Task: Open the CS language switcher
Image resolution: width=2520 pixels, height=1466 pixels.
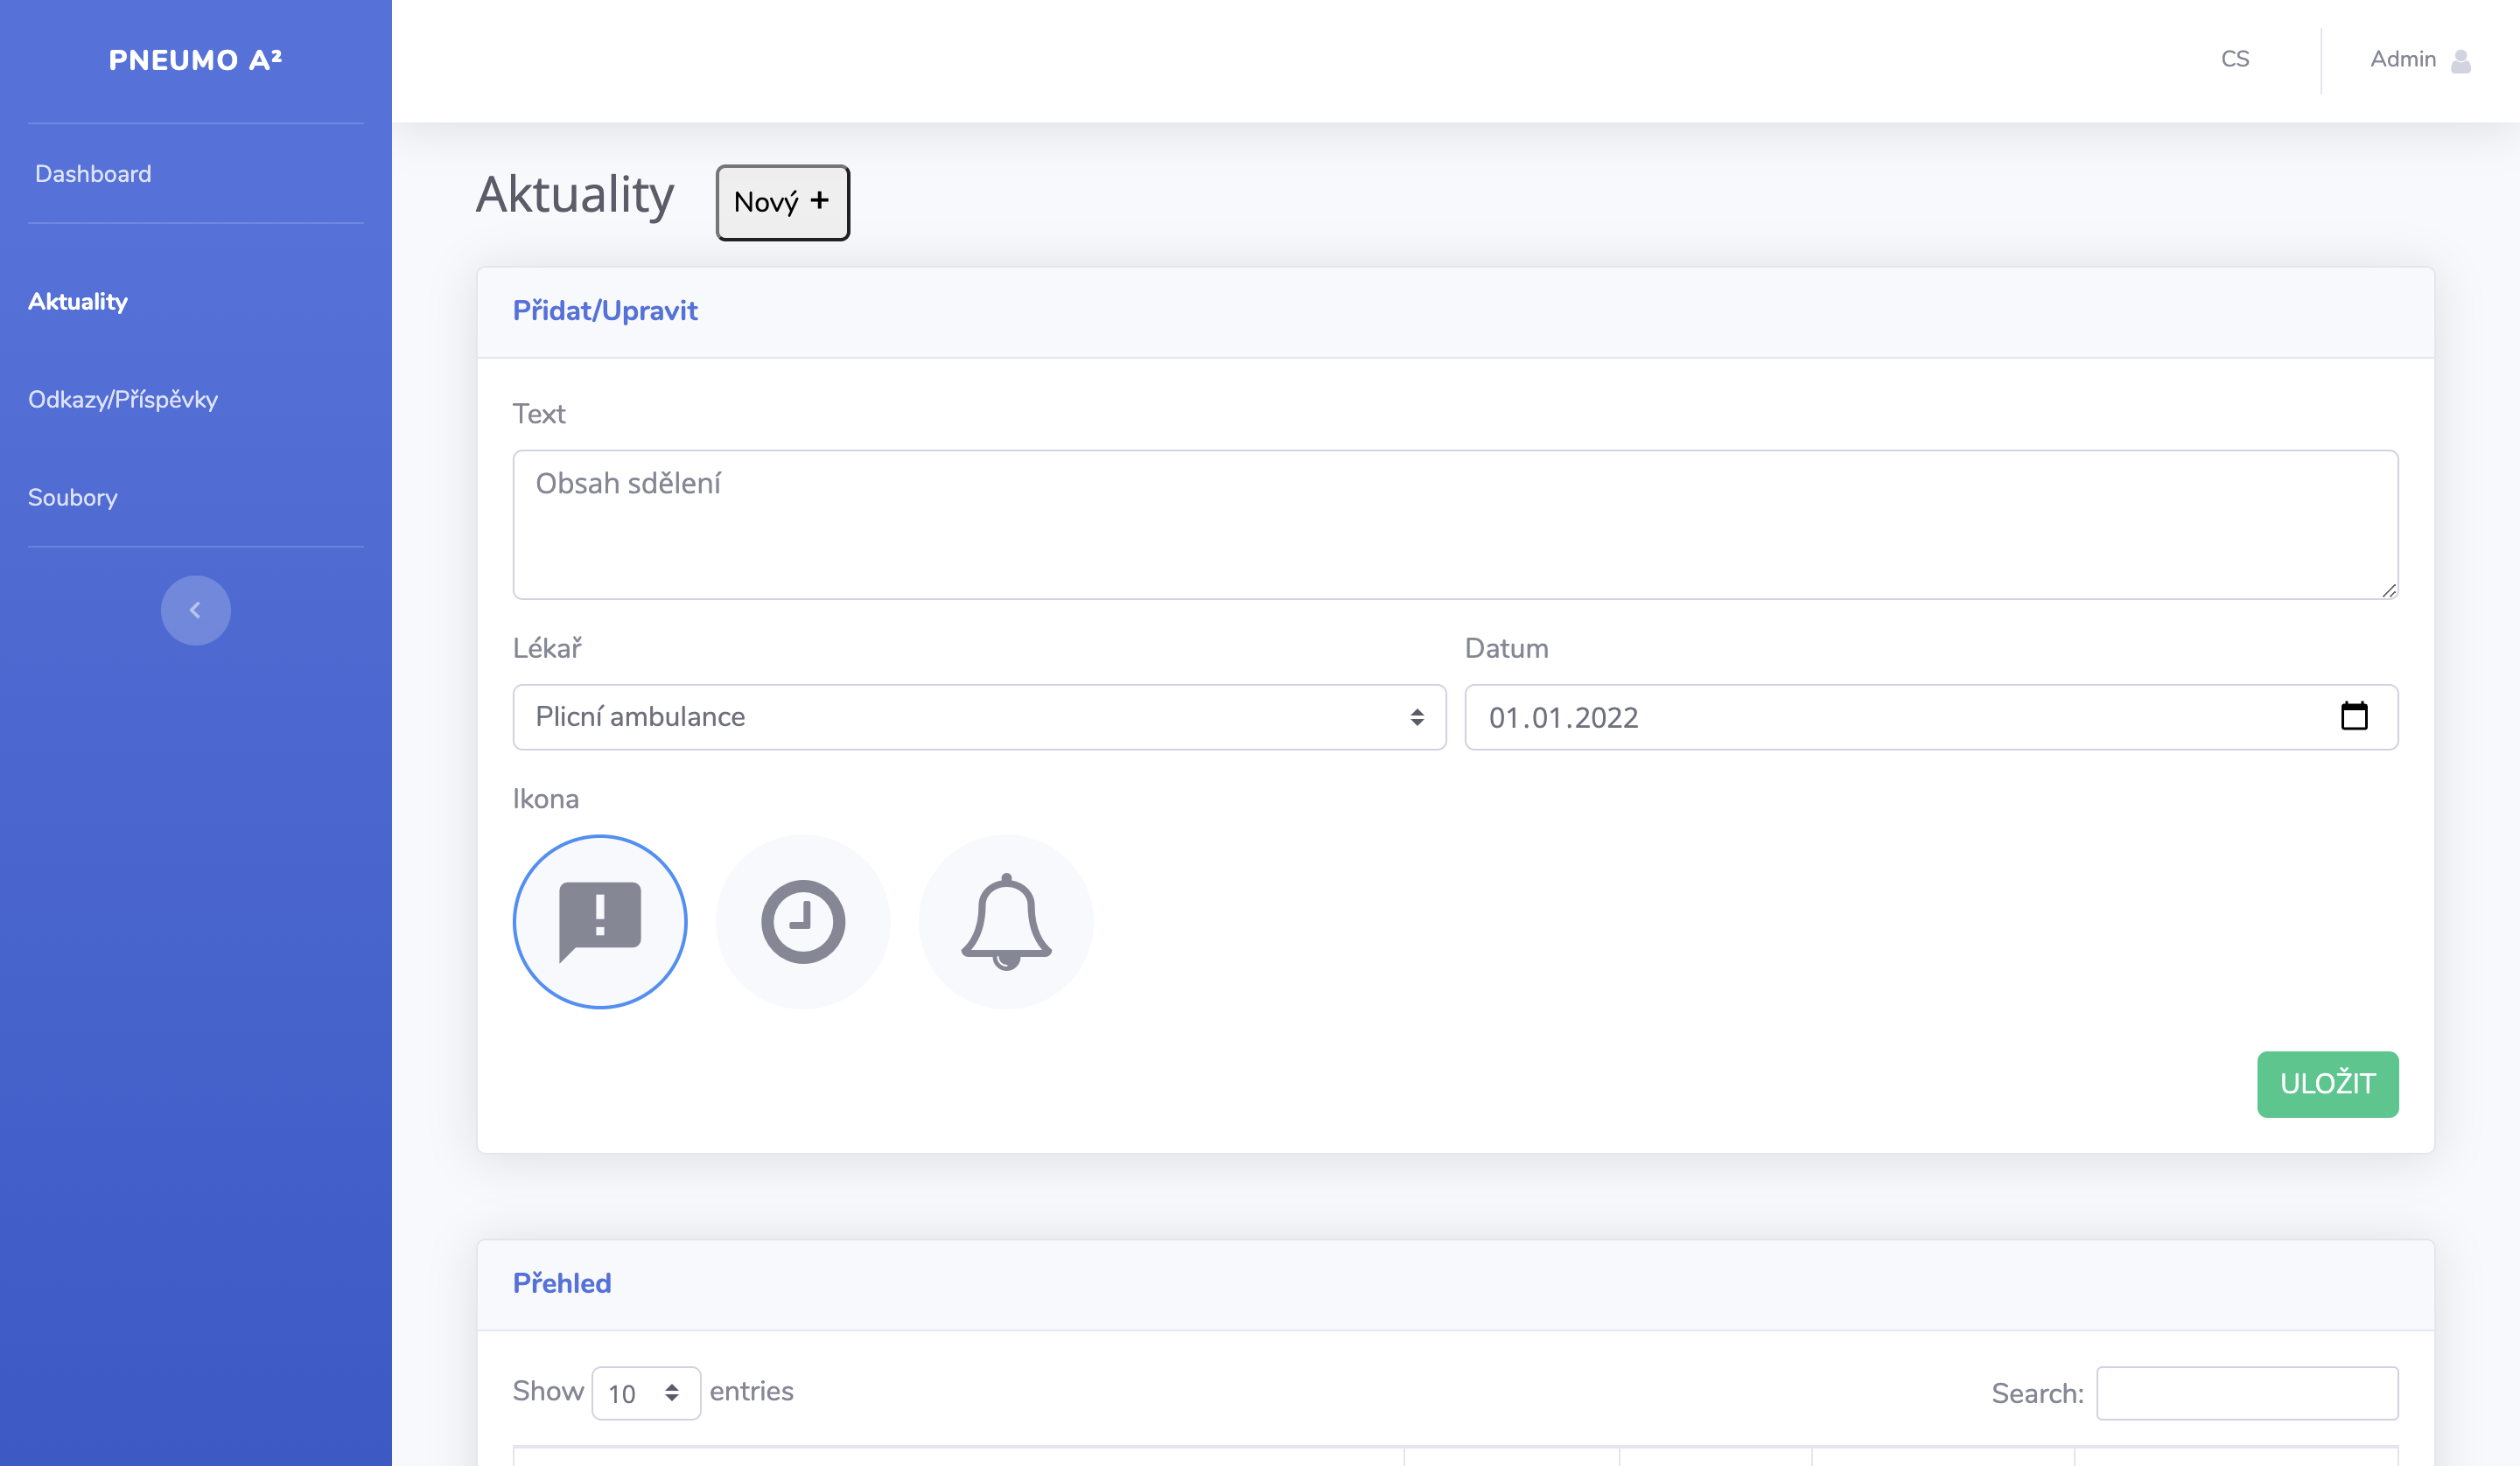Action: 2234,59
